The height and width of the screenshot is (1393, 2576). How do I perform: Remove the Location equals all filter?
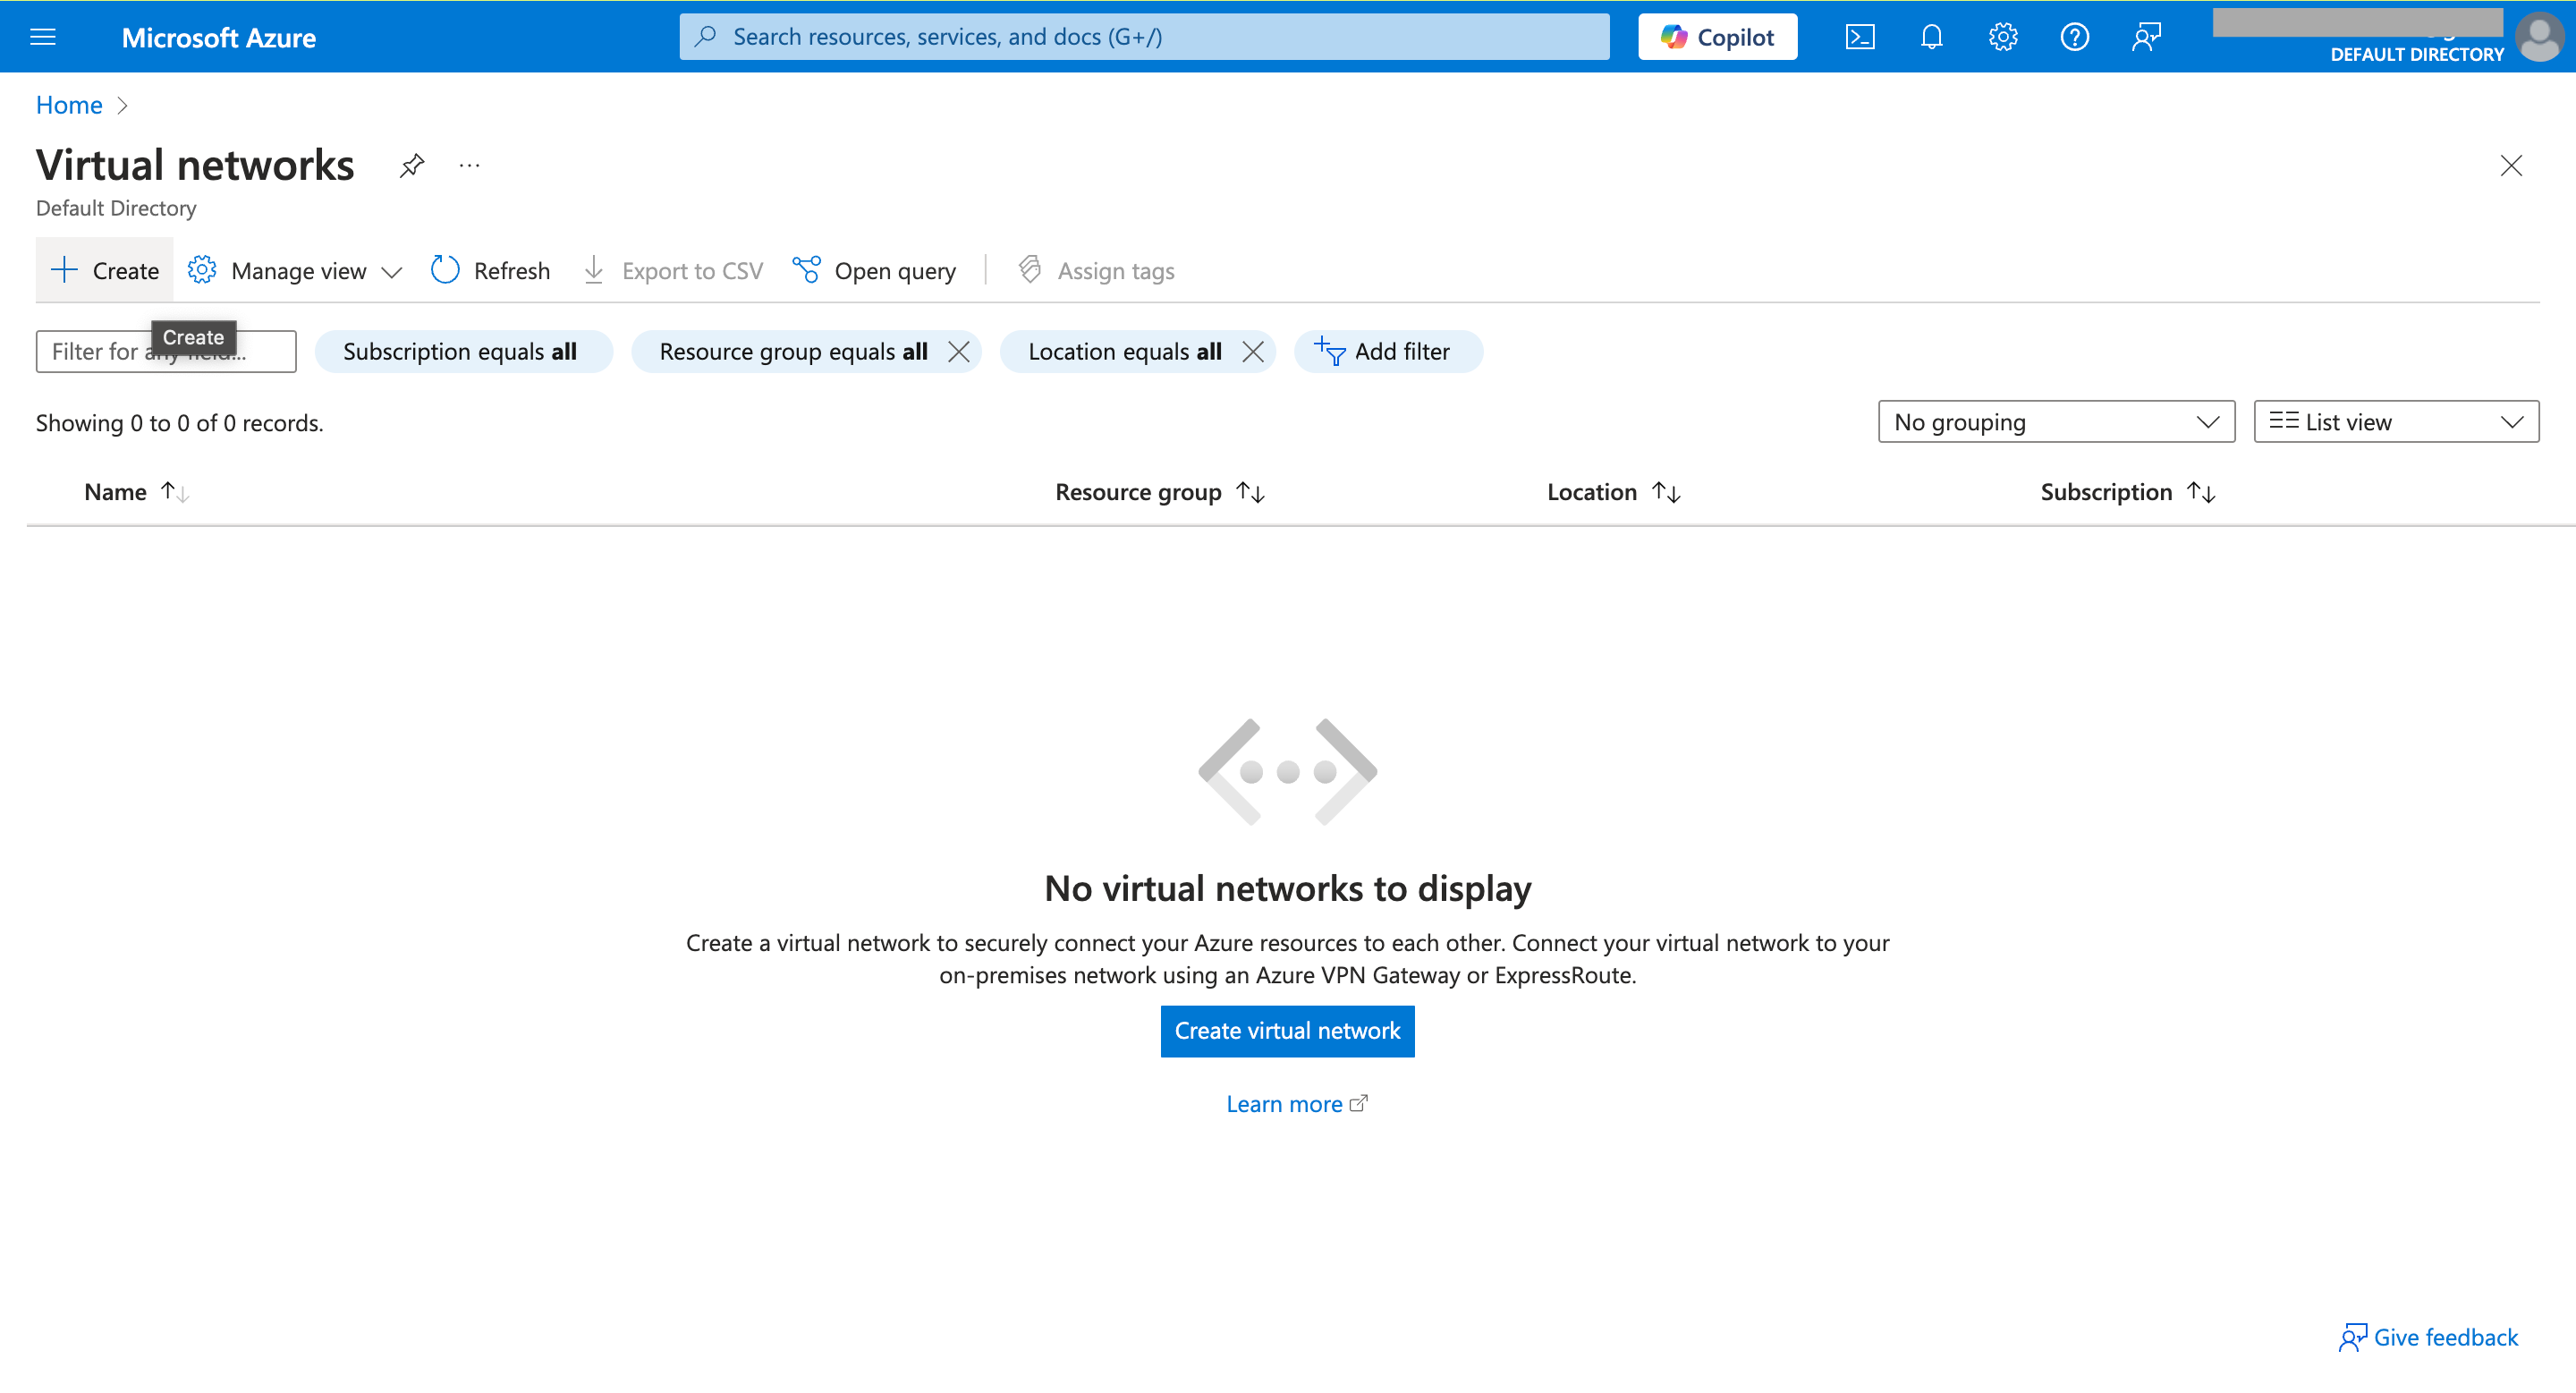pos(1253,351)
